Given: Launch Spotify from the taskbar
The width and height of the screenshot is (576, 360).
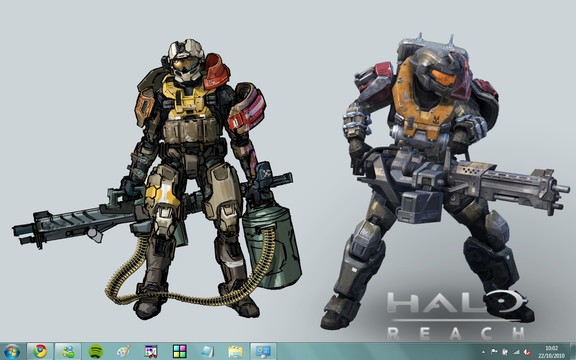Looking at the screenshot, I should tap(96, 352).
